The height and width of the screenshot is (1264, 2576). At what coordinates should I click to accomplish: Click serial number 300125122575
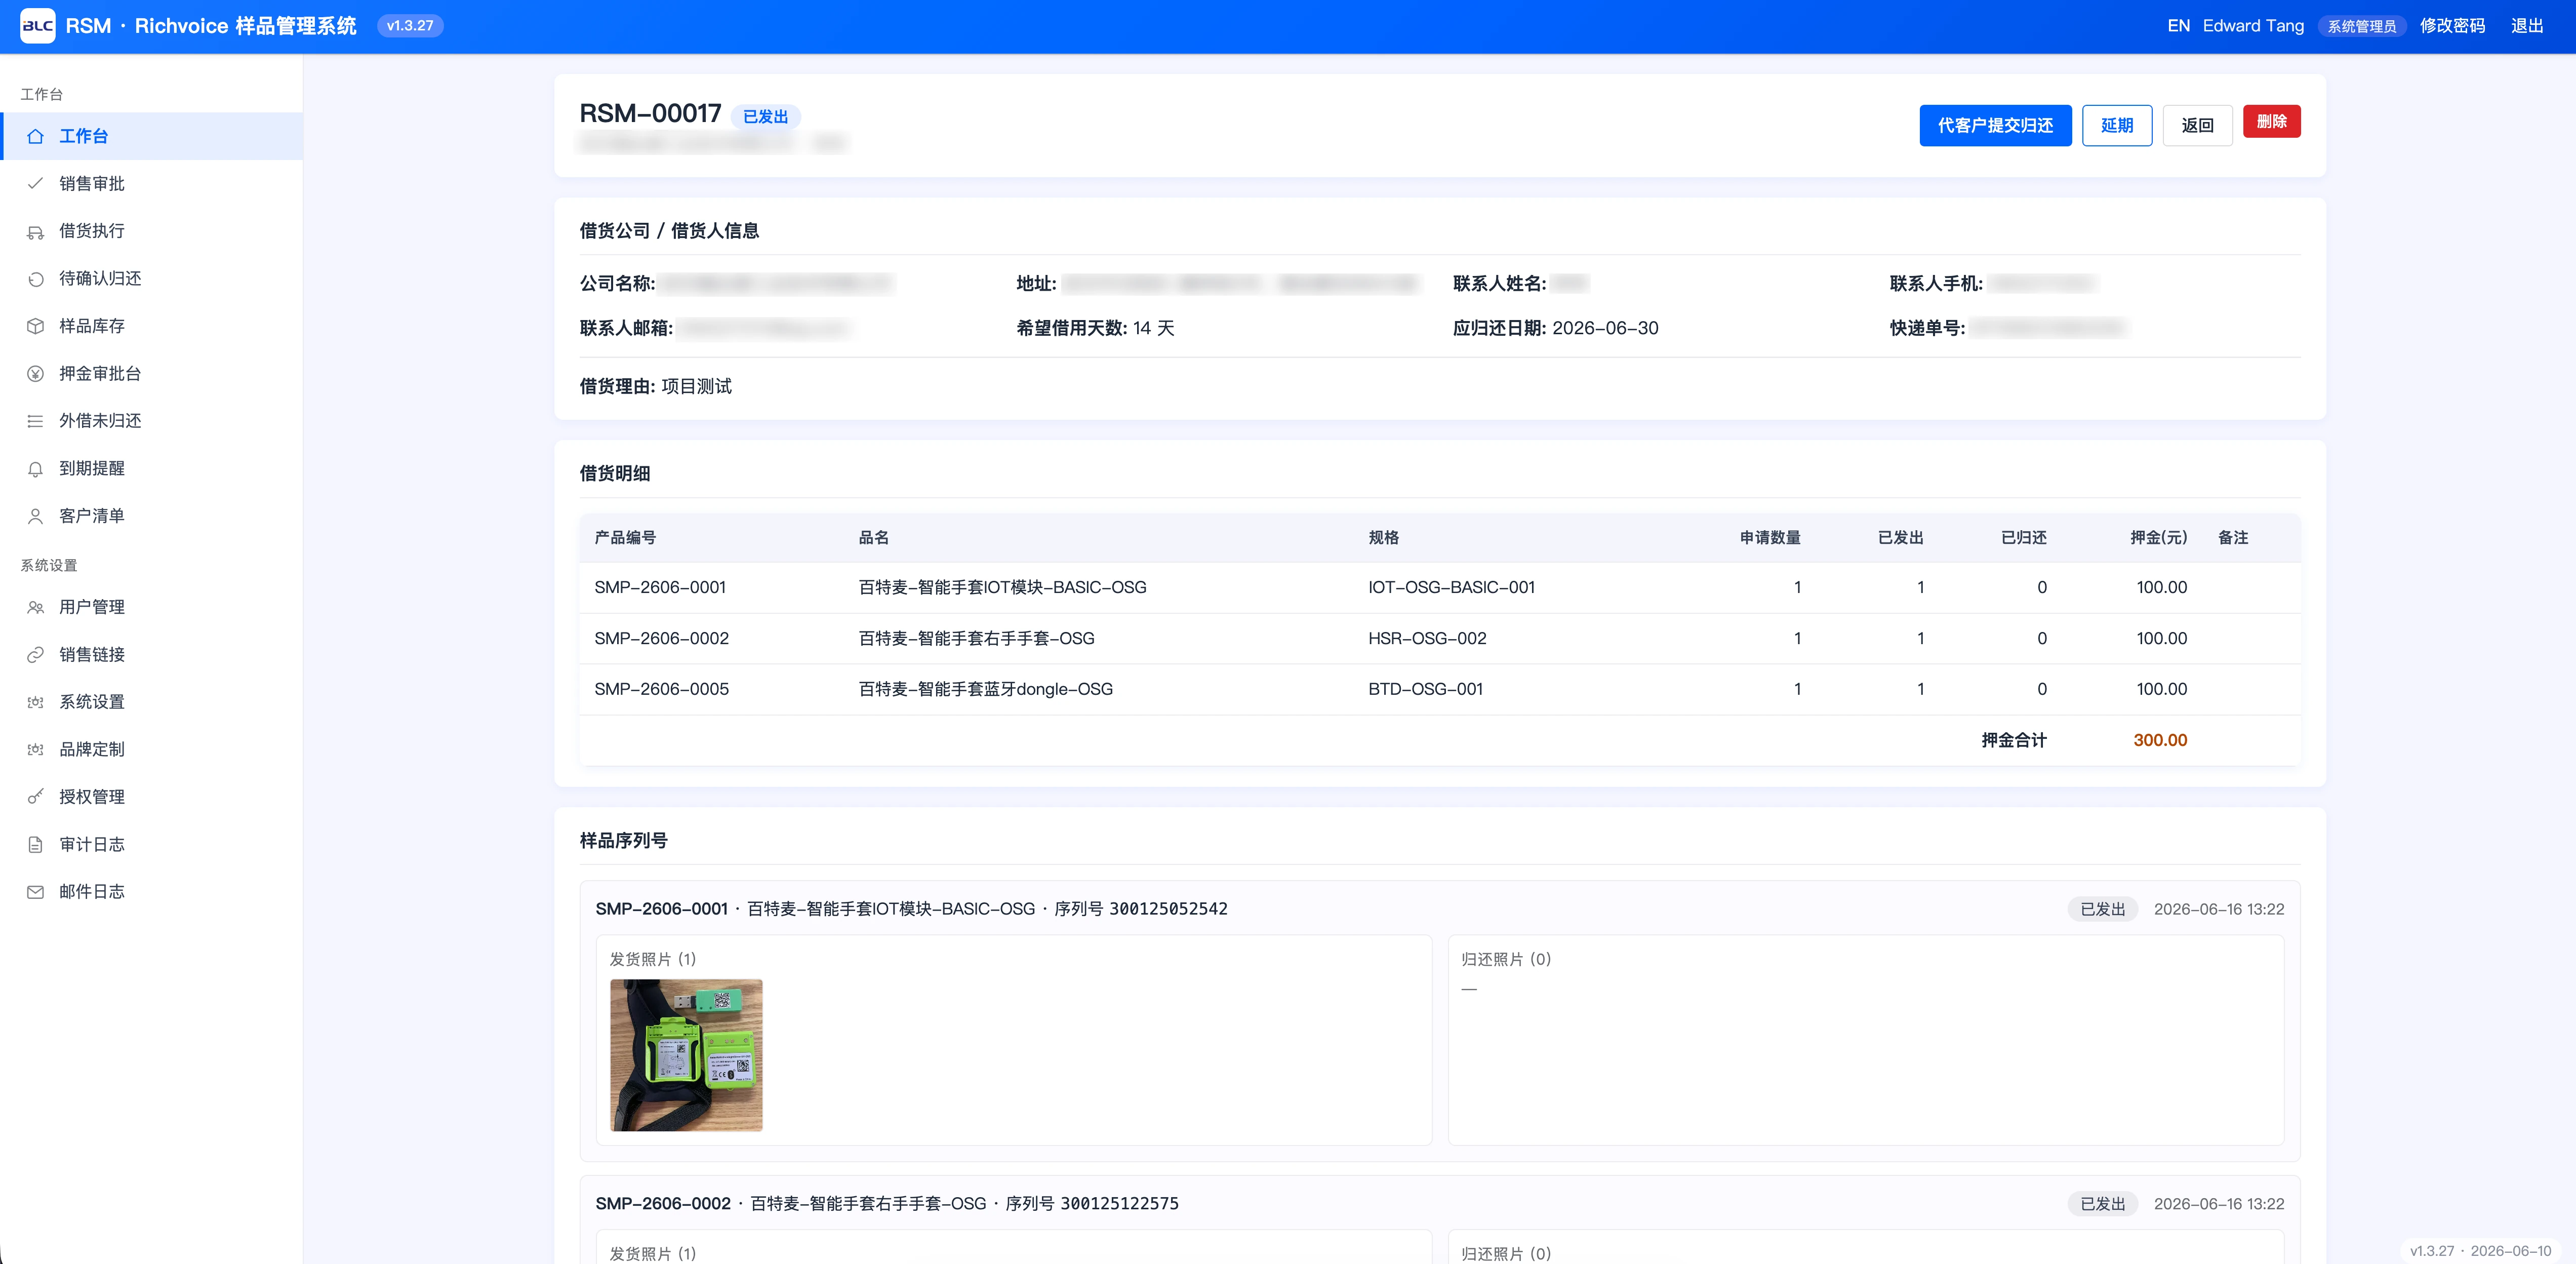(1119, 1204)
